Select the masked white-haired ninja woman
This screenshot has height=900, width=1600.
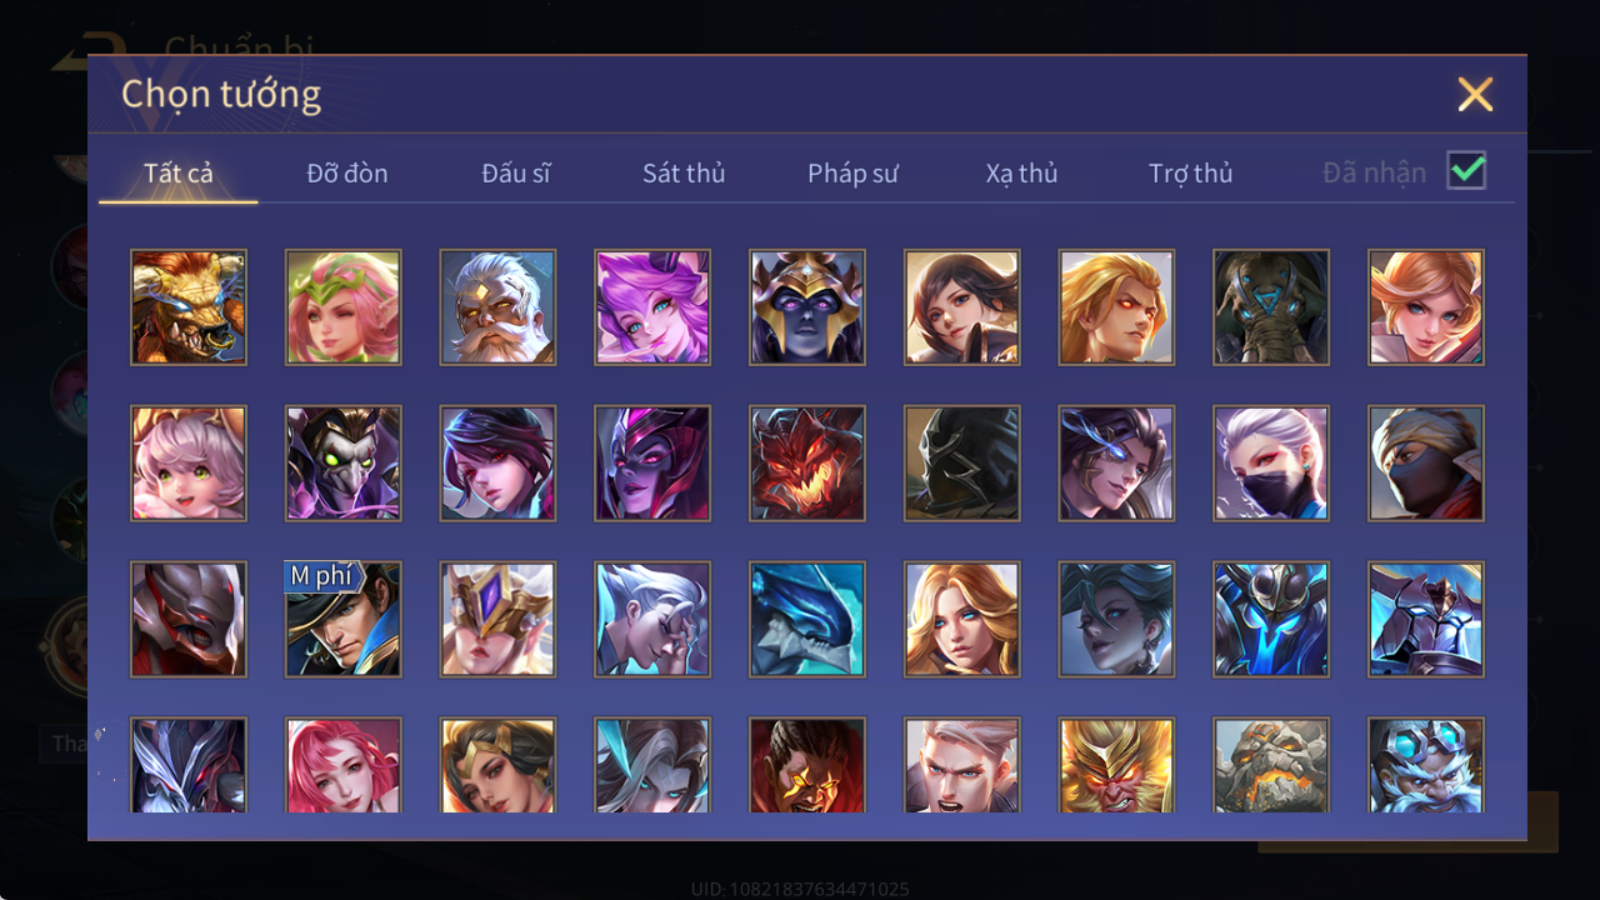[x=1271, y=463]
